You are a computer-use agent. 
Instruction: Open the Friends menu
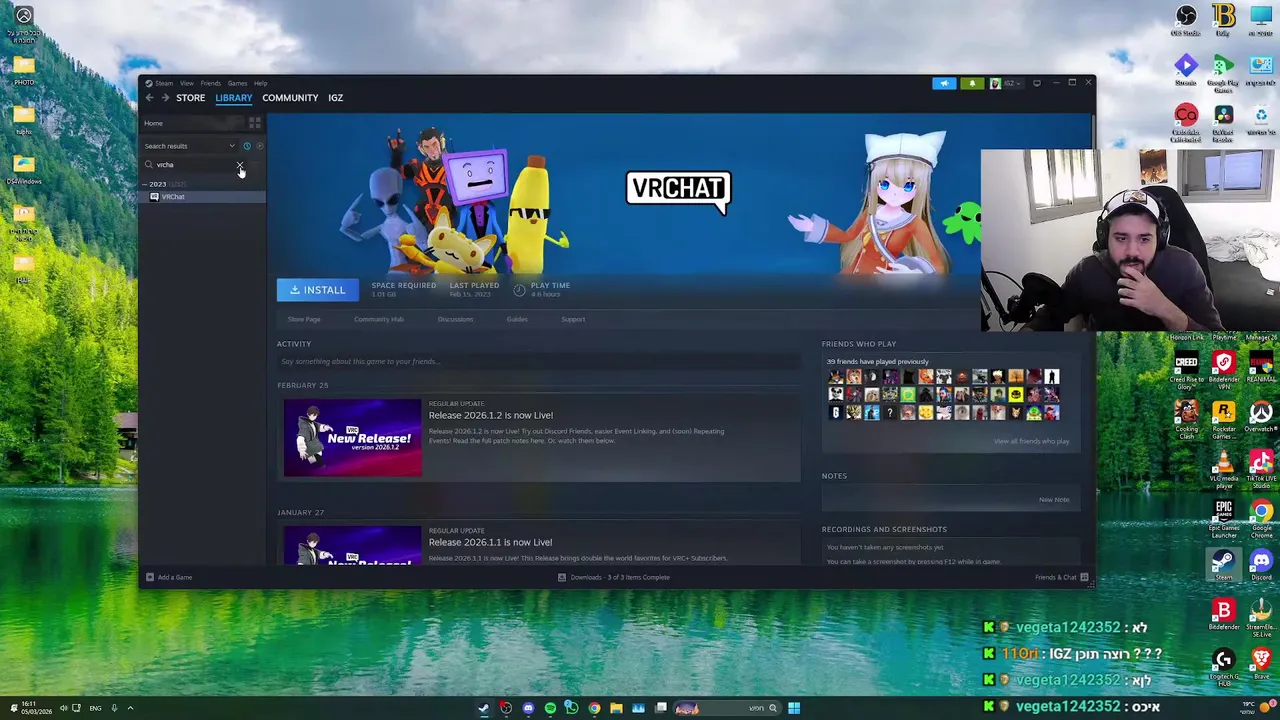tap(210, 83)
